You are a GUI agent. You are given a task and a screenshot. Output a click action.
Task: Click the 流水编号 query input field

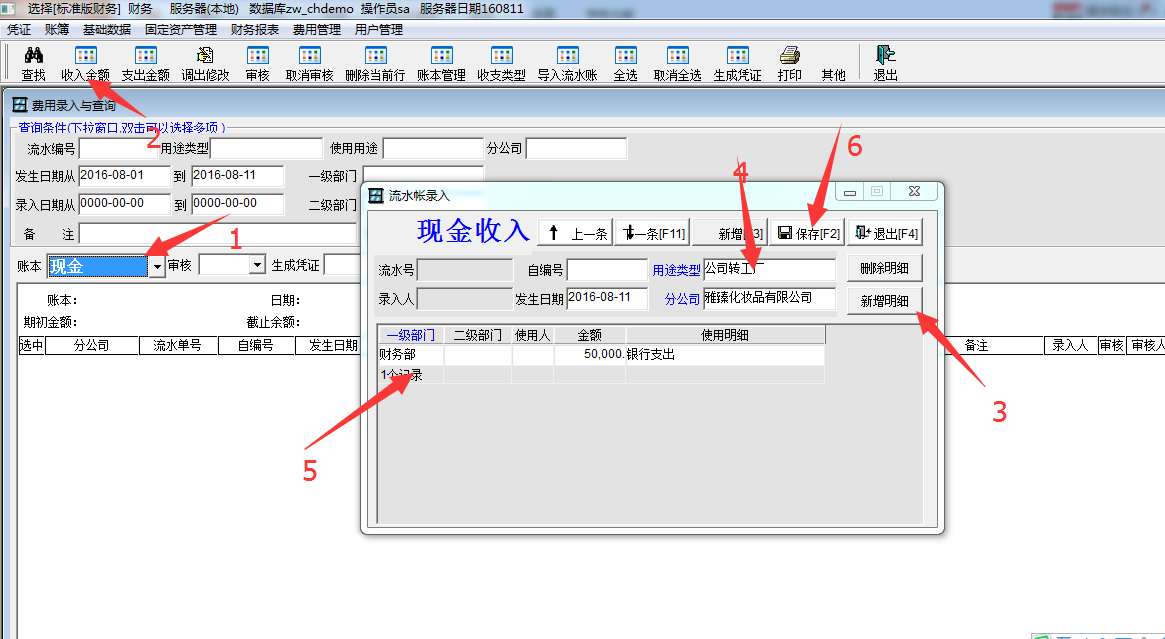(118, 149)
